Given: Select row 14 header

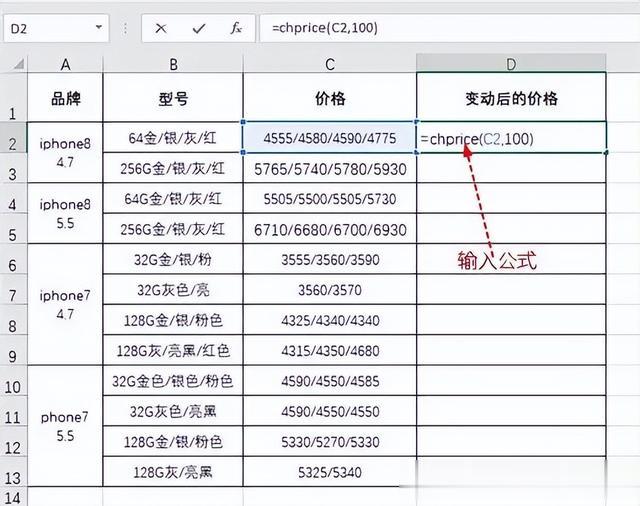Looking at the screenshot, I should [13, 497].
